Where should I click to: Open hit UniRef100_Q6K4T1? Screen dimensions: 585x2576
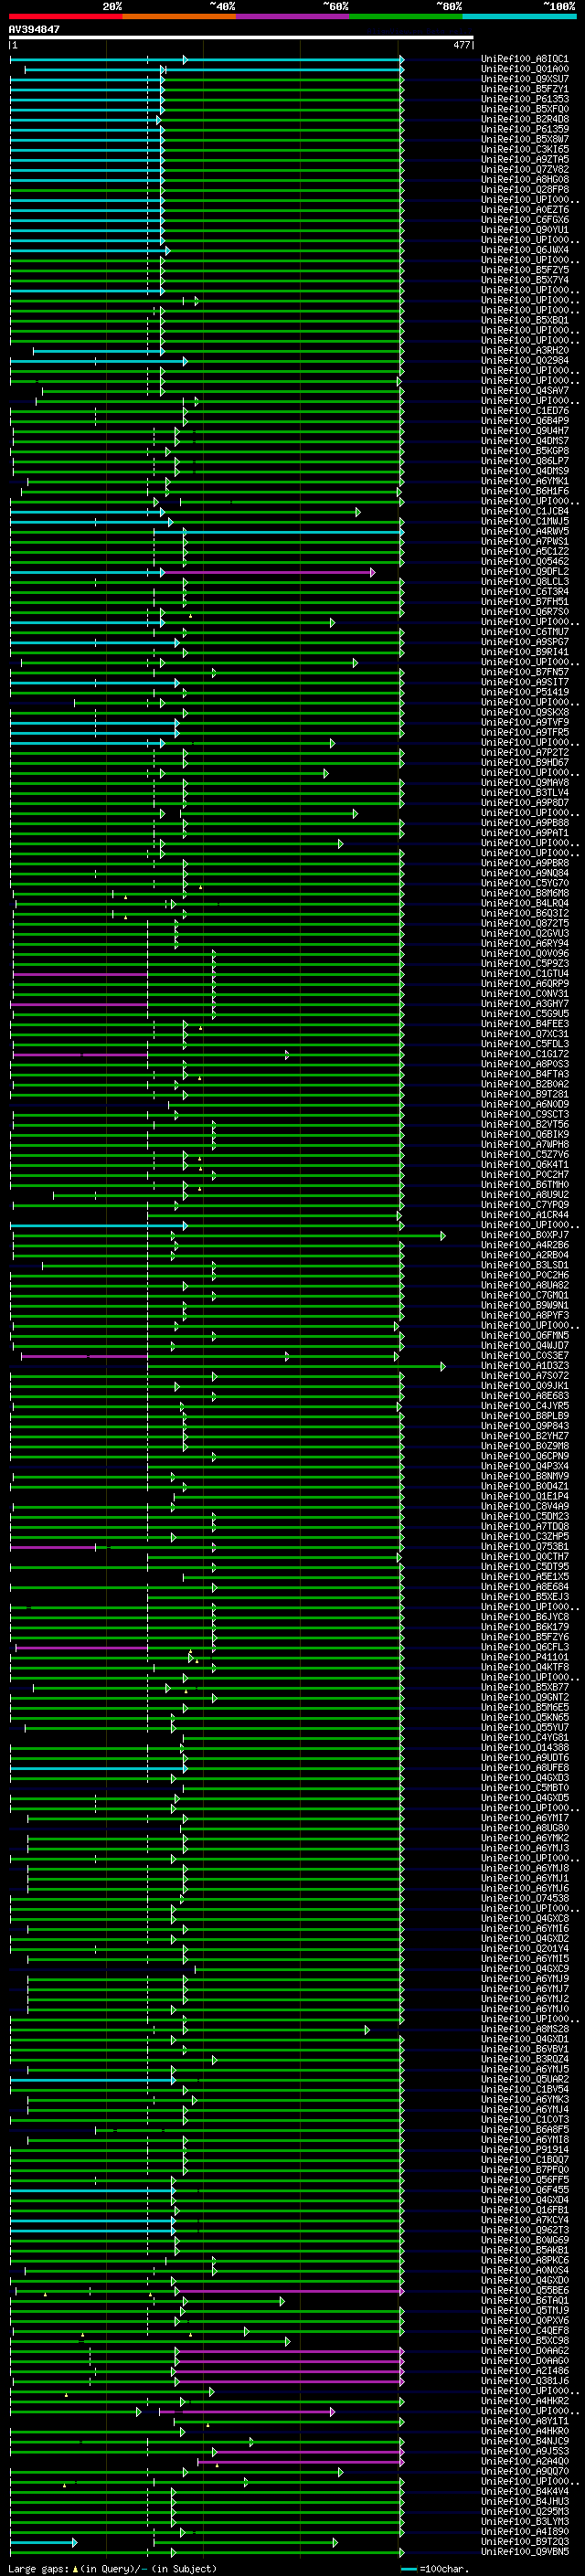point(525,1165)
